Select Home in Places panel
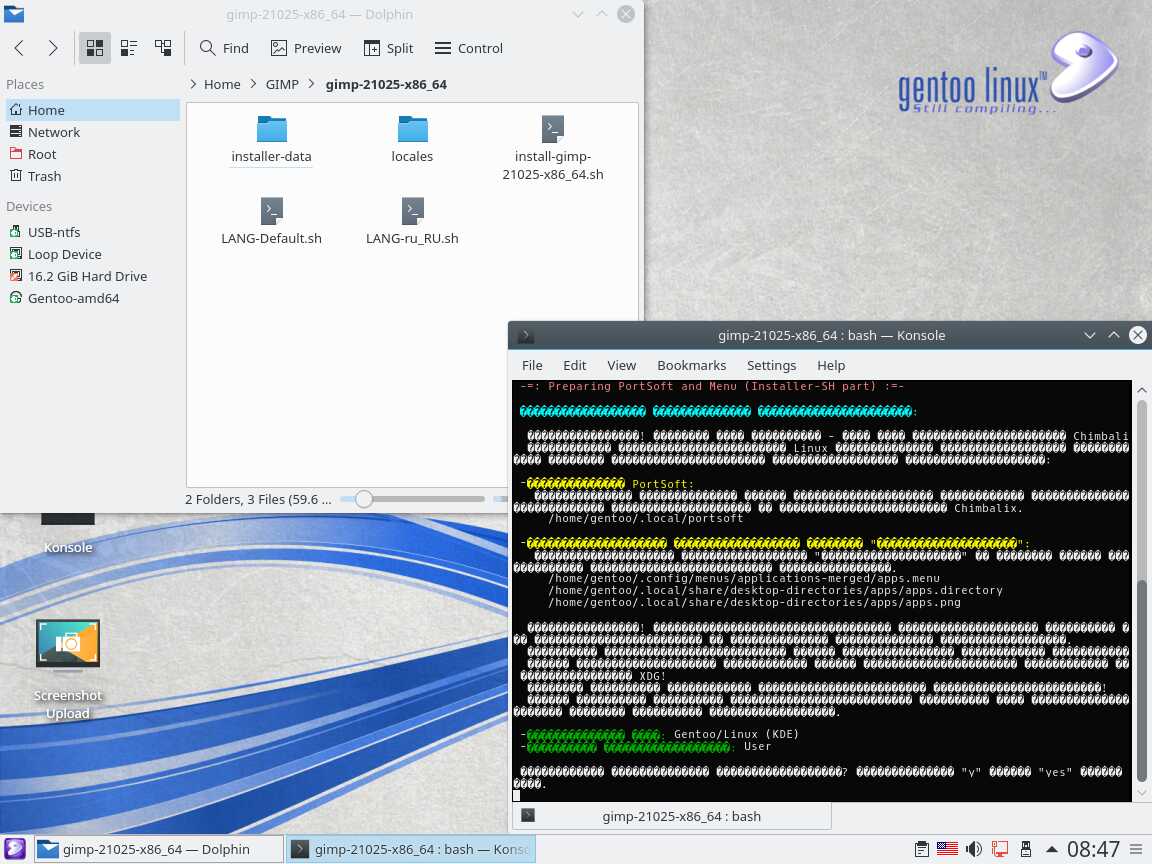1152x864 pixels. point(91,110)
